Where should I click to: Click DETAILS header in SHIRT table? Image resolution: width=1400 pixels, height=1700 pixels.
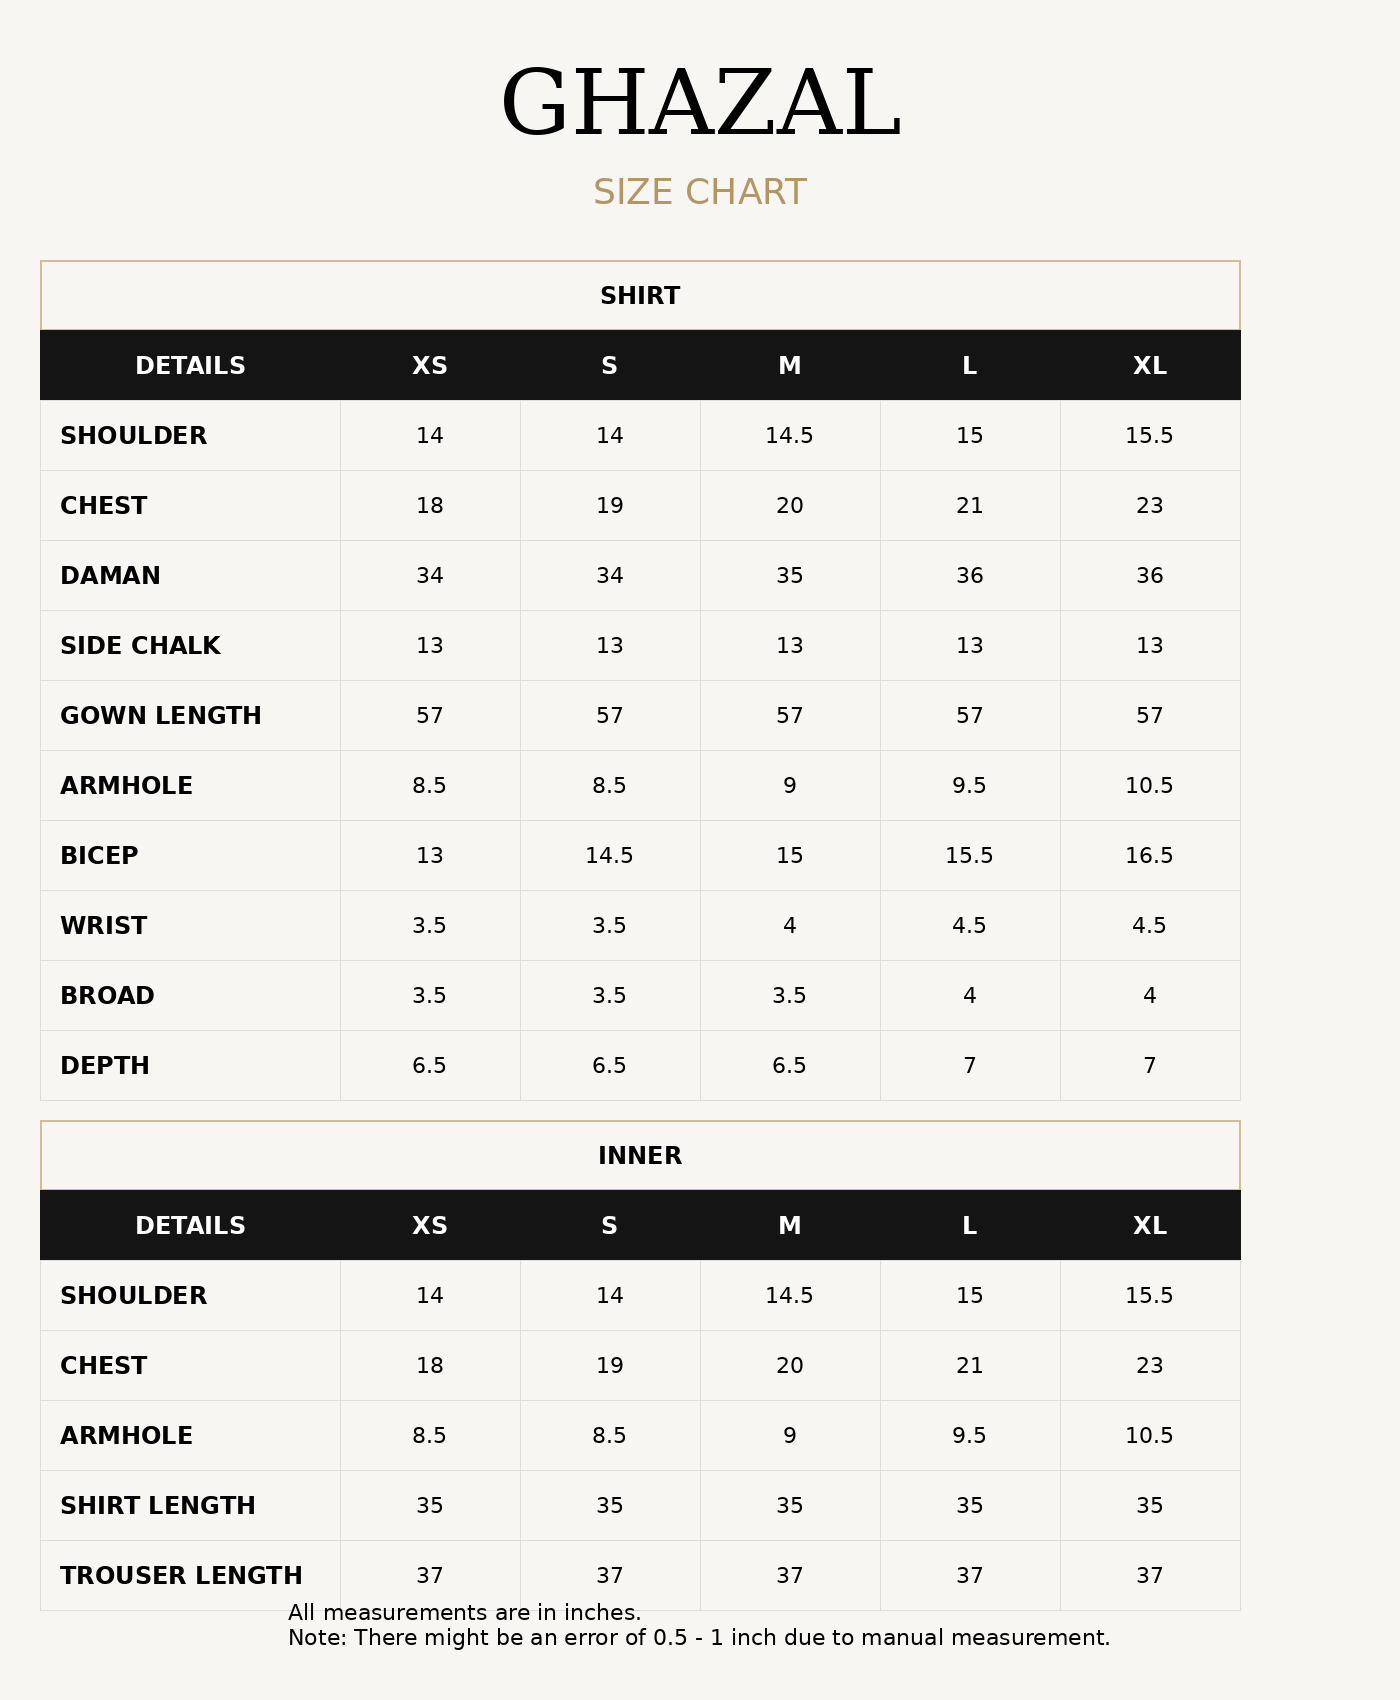[x=190, y=366]
